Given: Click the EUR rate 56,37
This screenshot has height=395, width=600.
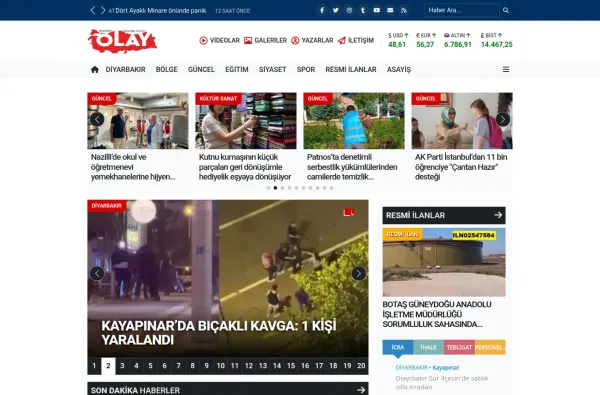Looking at the screenshot, I should pos(425,44).
